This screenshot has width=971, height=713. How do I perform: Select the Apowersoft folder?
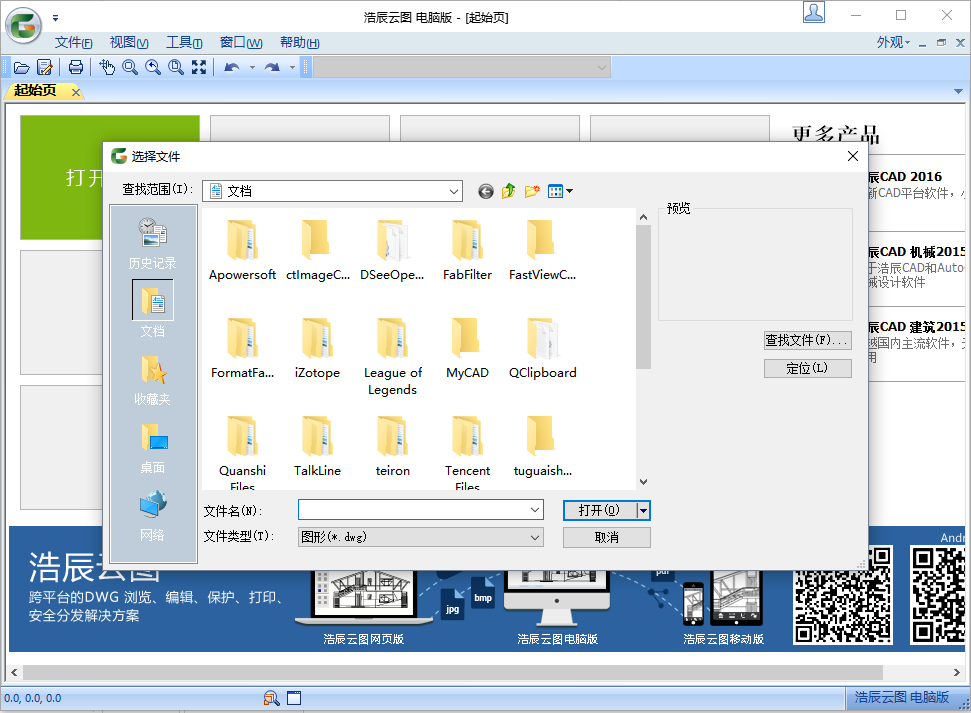[x=242, y=250]
